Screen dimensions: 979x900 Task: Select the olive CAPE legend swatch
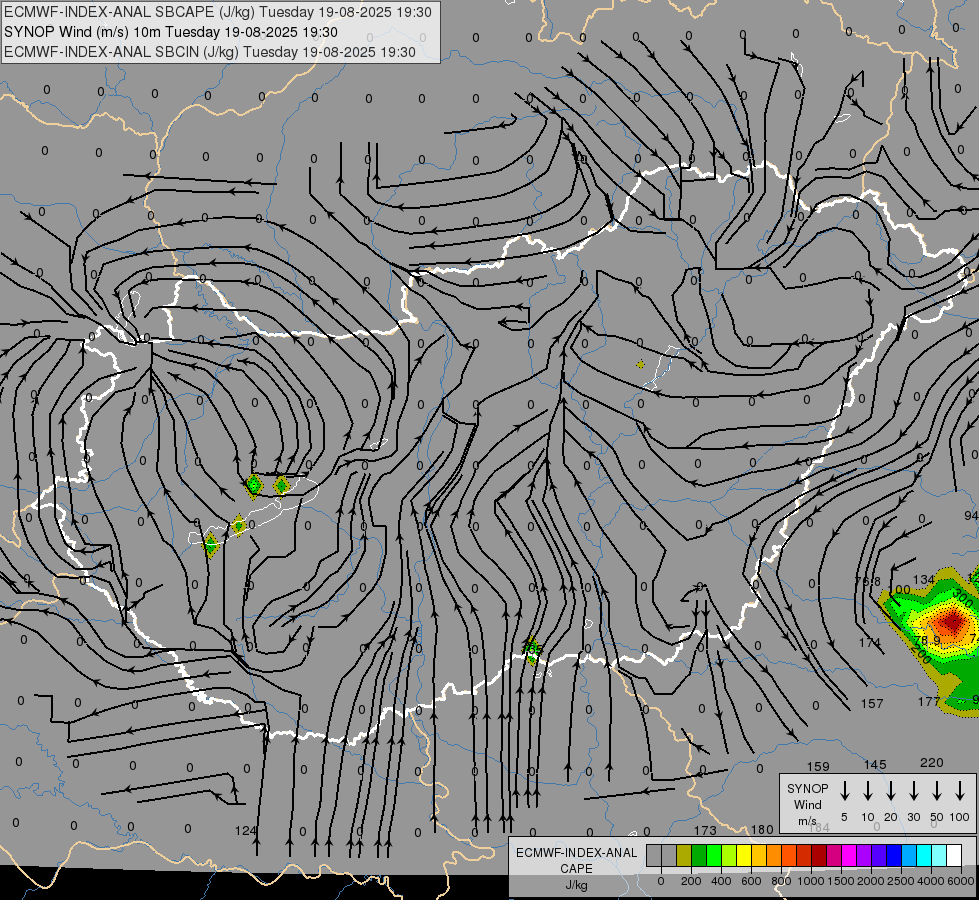684,855
